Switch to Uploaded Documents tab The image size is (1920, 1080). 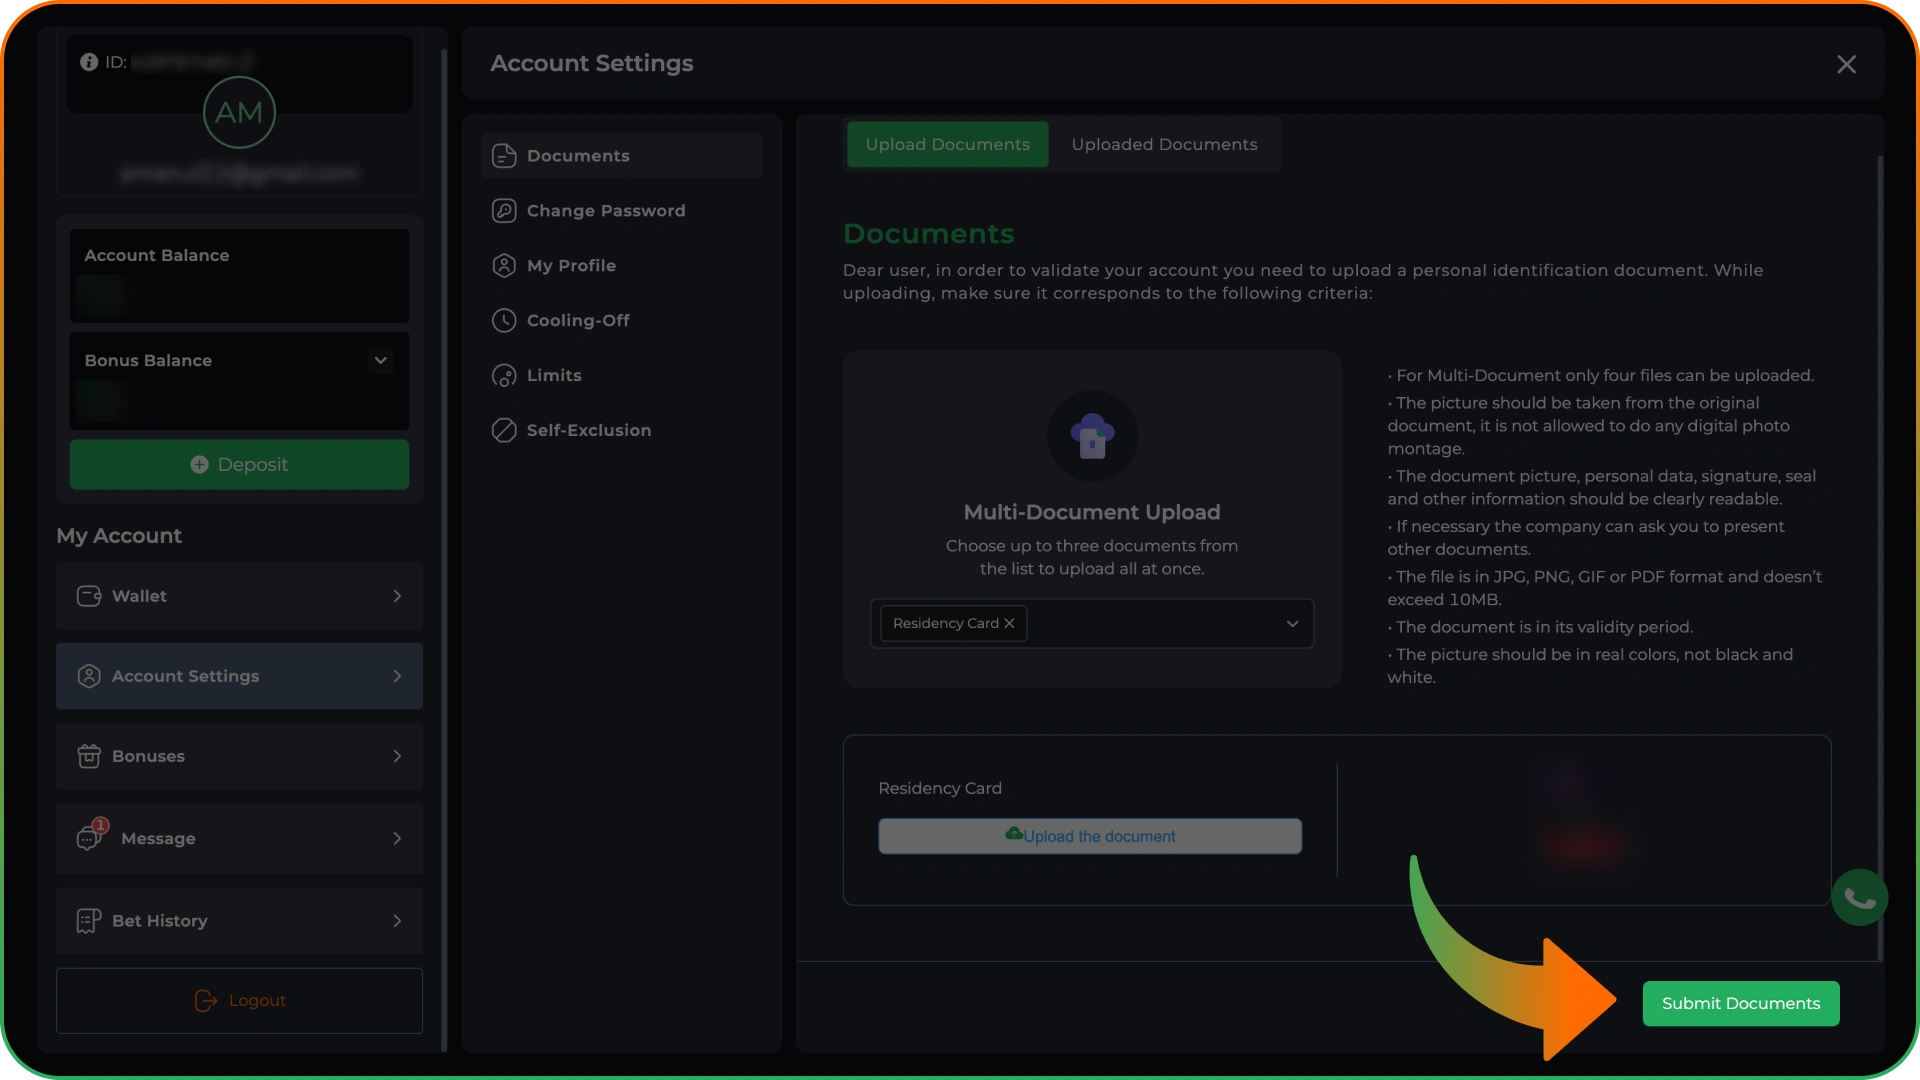[1164, 145]
